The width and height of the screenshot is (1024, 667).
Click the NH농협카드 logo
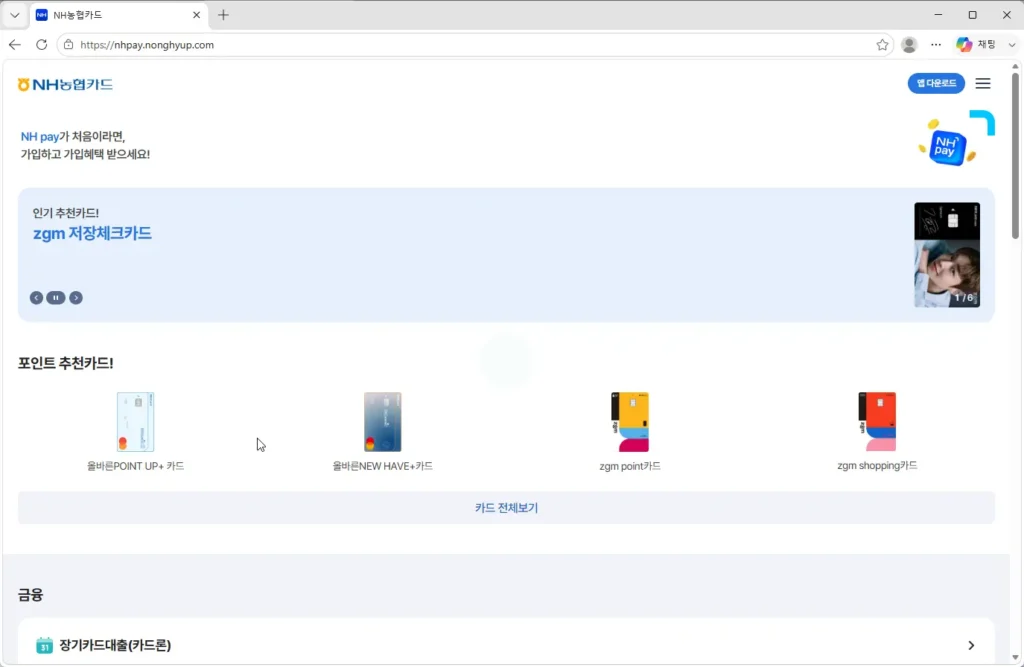coord(65,84)
